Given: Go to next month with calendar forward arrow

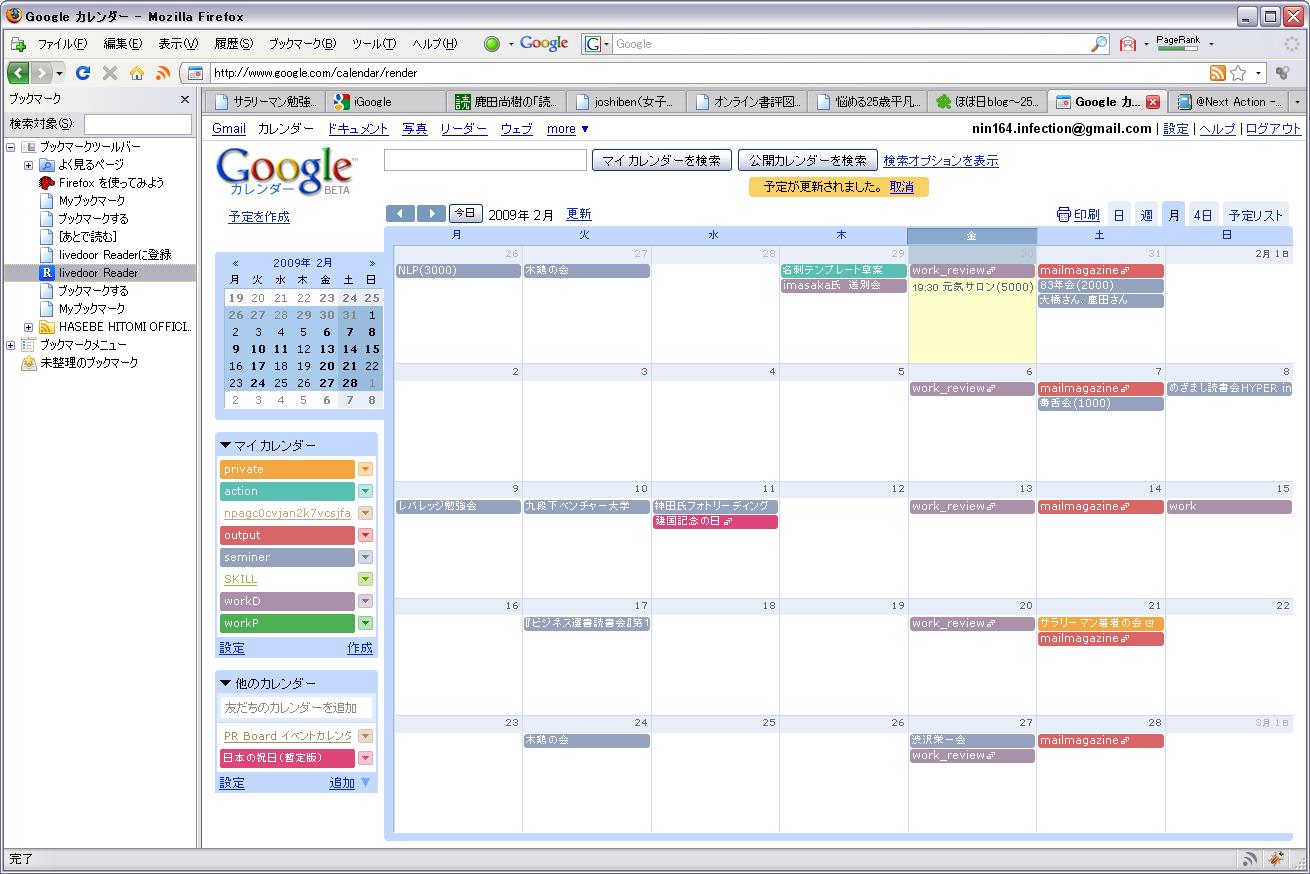Looking at the screenshot, I should pos(431,213).
